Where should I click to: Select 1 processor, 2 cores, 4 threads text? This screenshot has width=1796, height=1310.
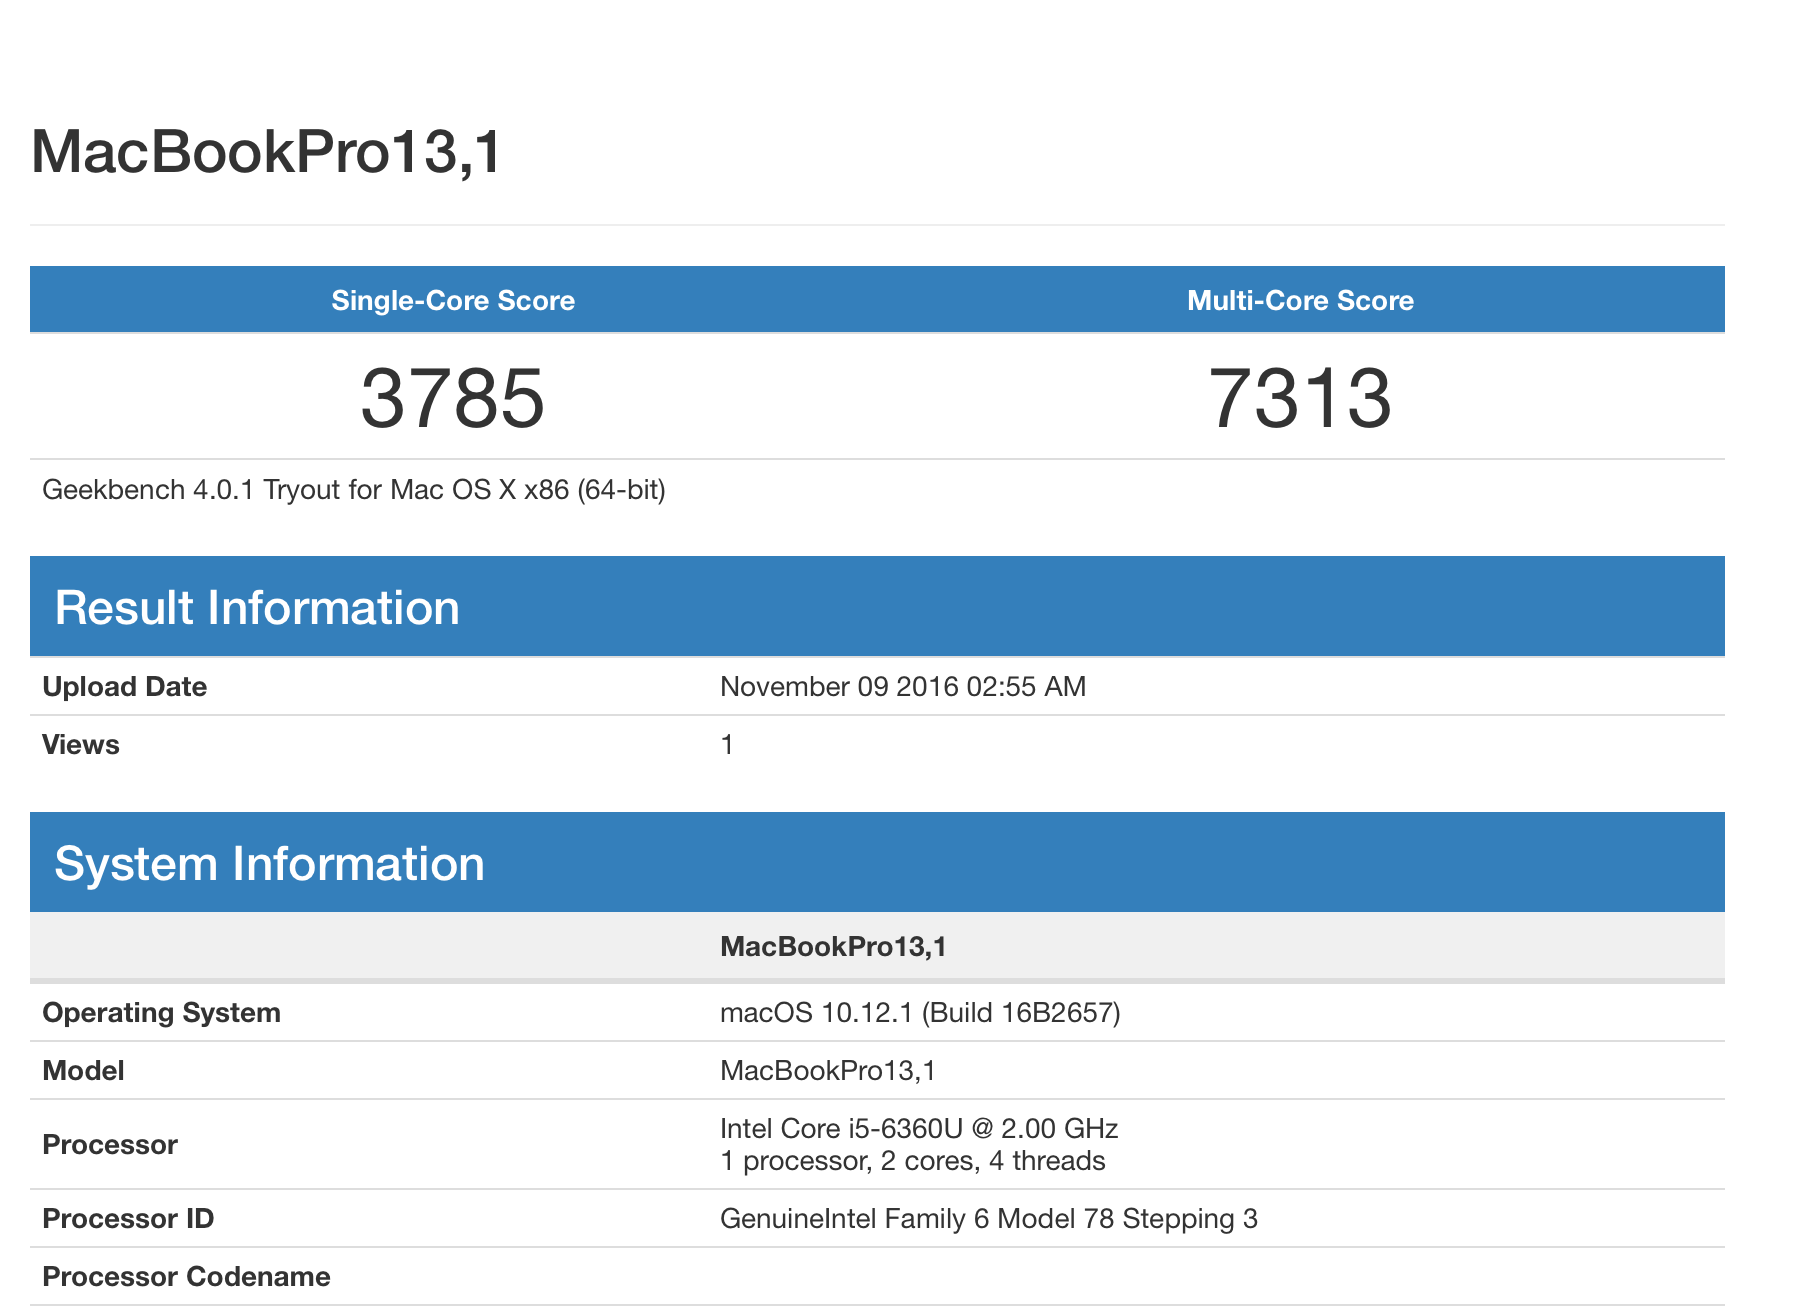[913, 1161]
